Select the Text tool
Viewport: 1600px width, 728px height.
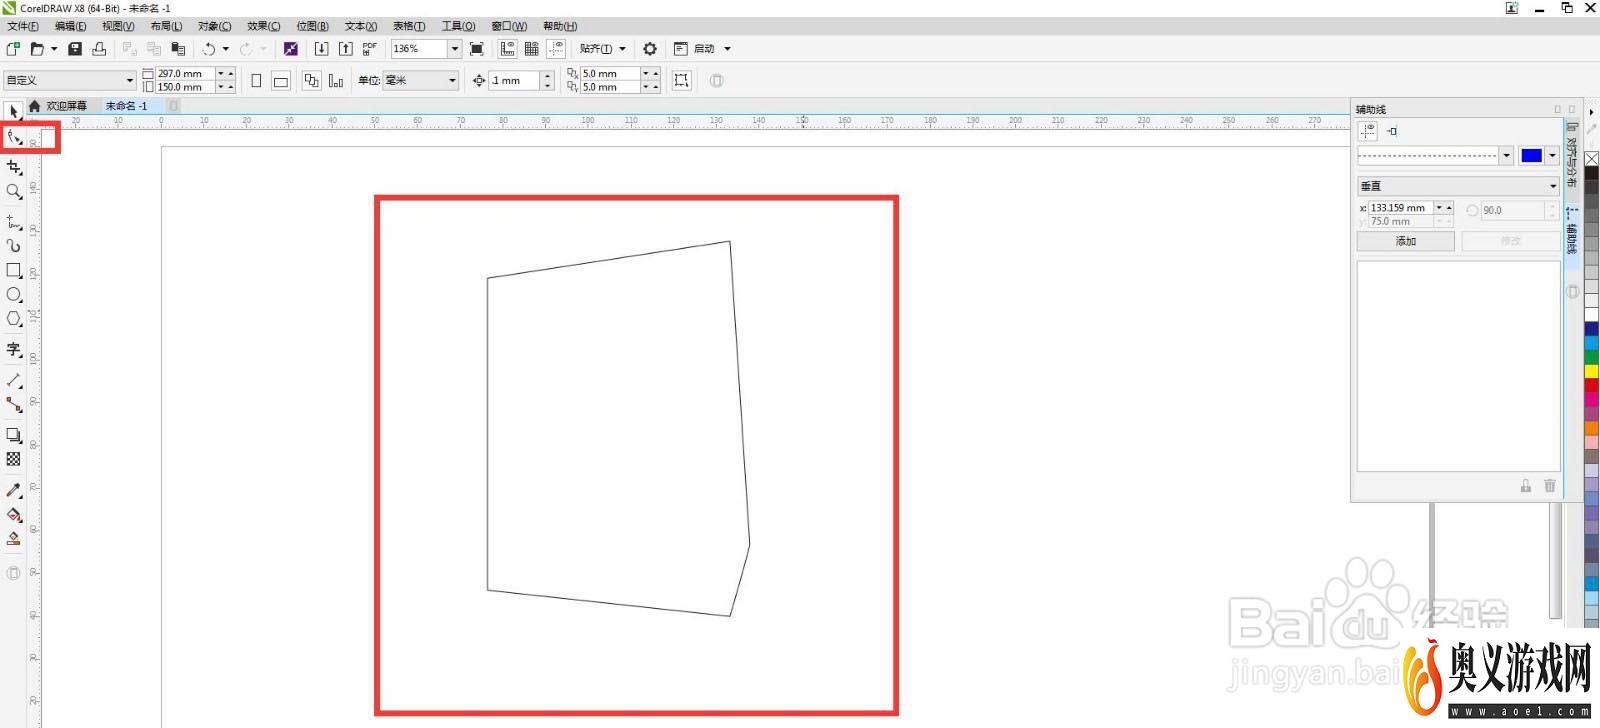[x=14, y=349]
